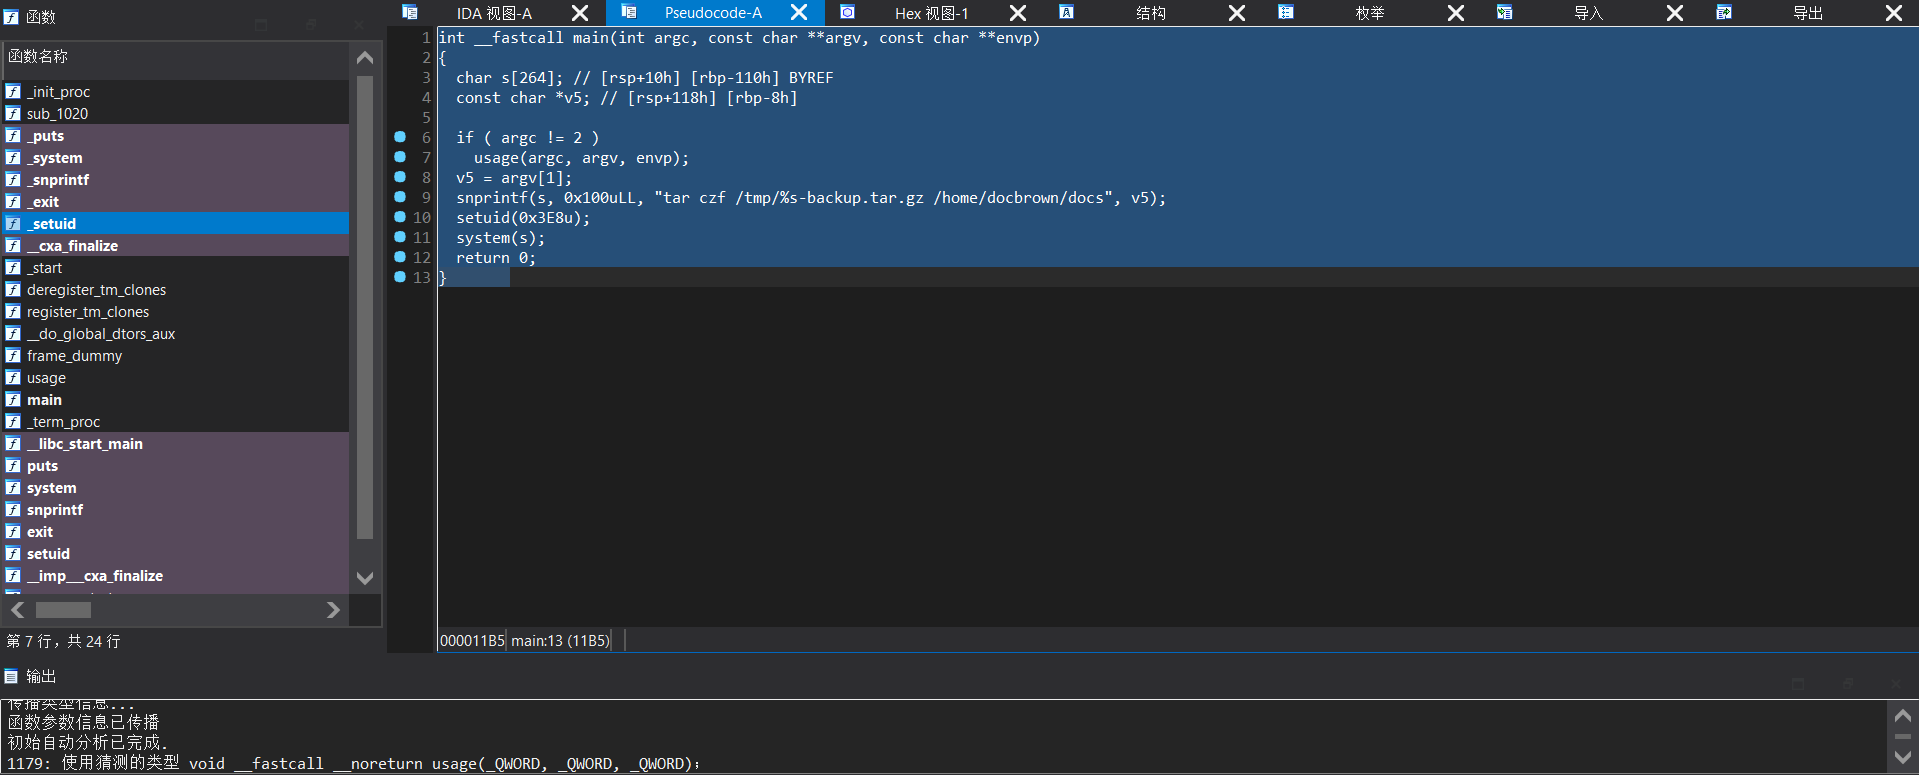Select the _system function entry
This screenshot has width=1919, height=775.
tap(175, 157)
